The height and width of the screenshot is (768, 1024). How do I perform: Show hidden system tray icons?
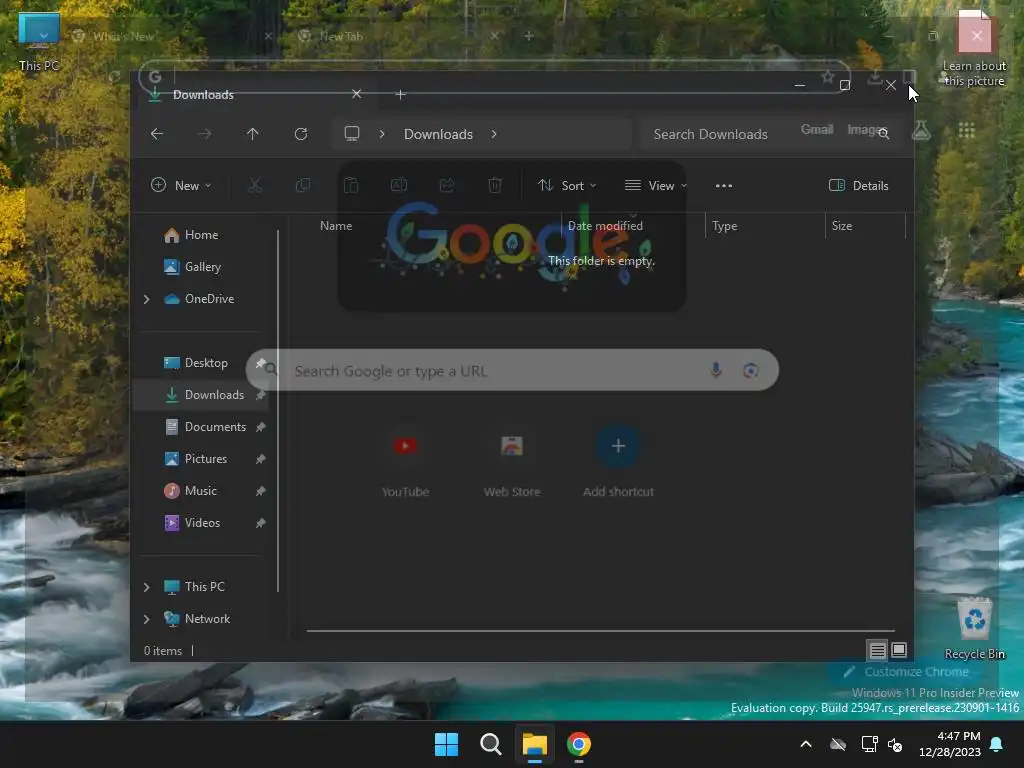806,744
